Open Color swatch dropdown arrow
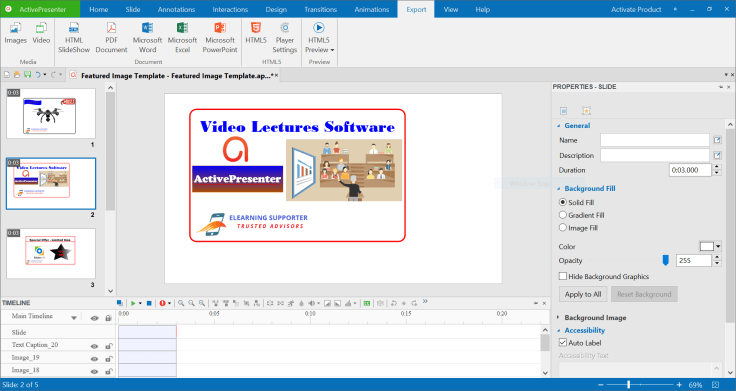The width and height of the screenshot is (736, 391). pos(718,246)
